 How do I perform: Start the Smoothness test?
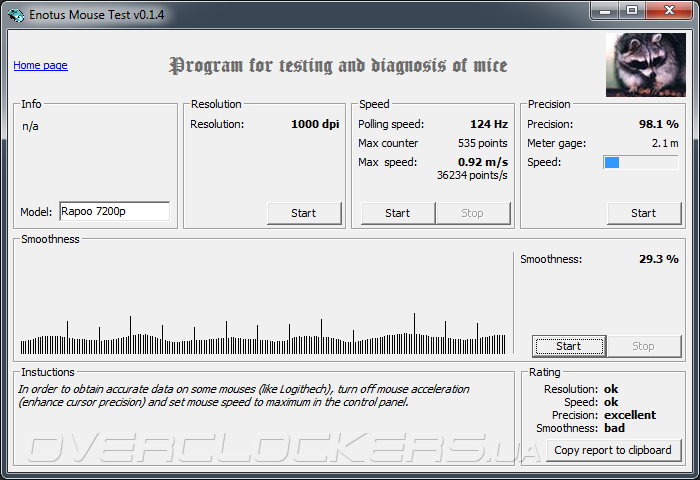(569, 346)
